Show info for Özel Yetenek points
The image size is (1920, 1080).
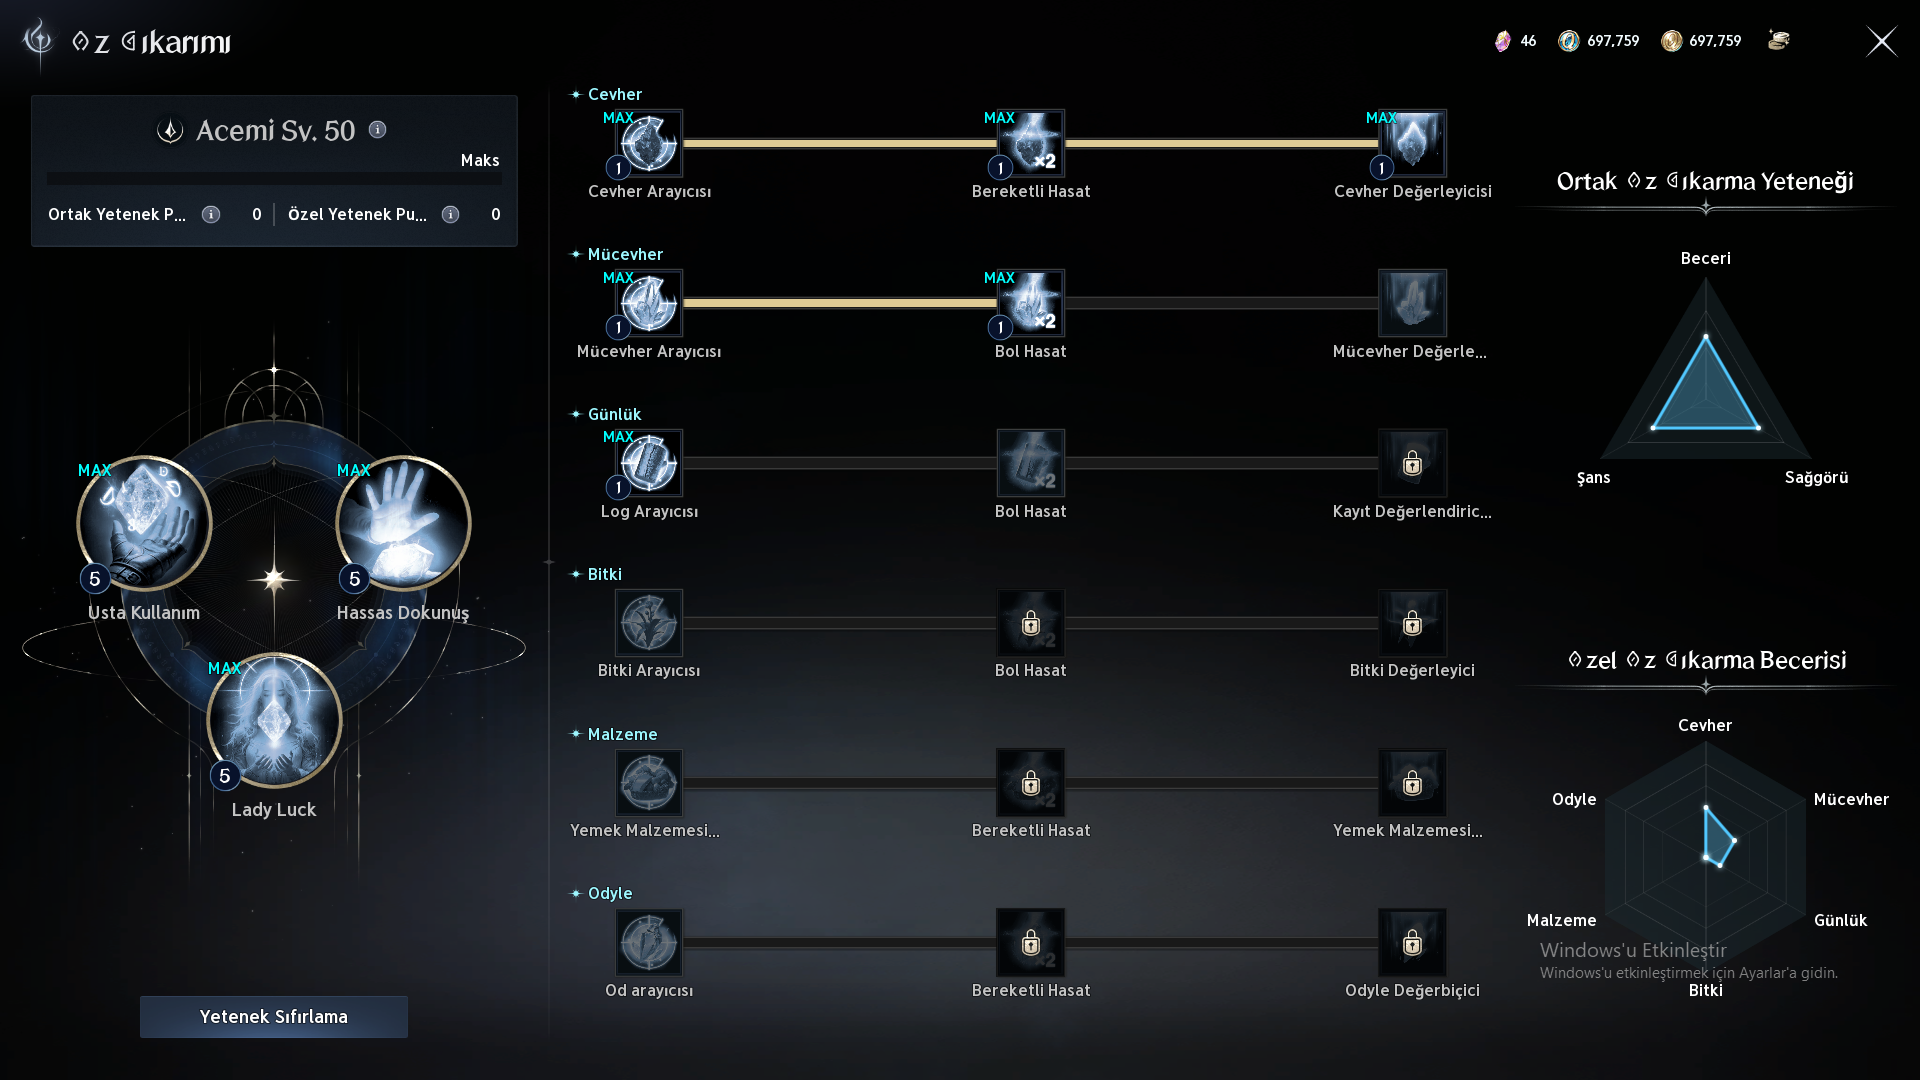point(451,214)
